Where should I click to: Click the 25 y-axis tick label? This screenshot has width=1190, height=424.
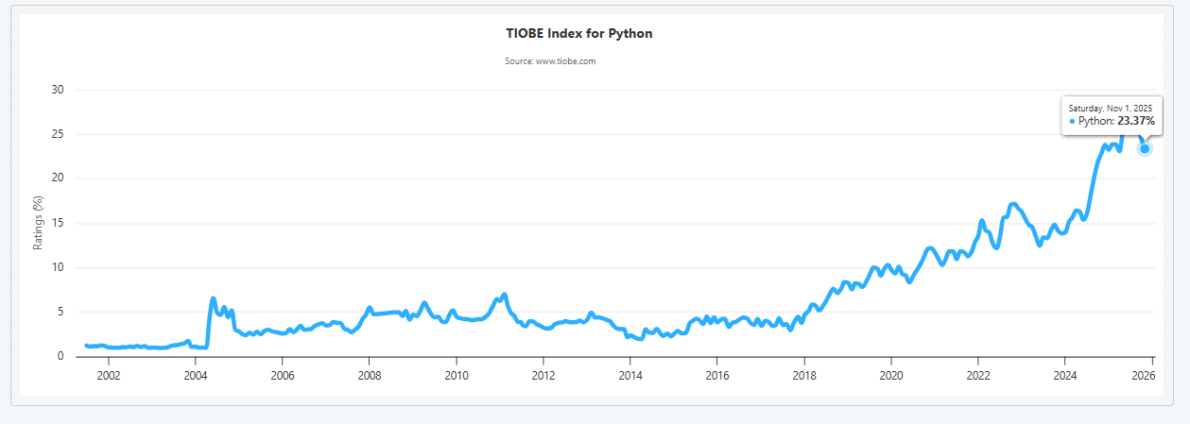pos(58,134)
